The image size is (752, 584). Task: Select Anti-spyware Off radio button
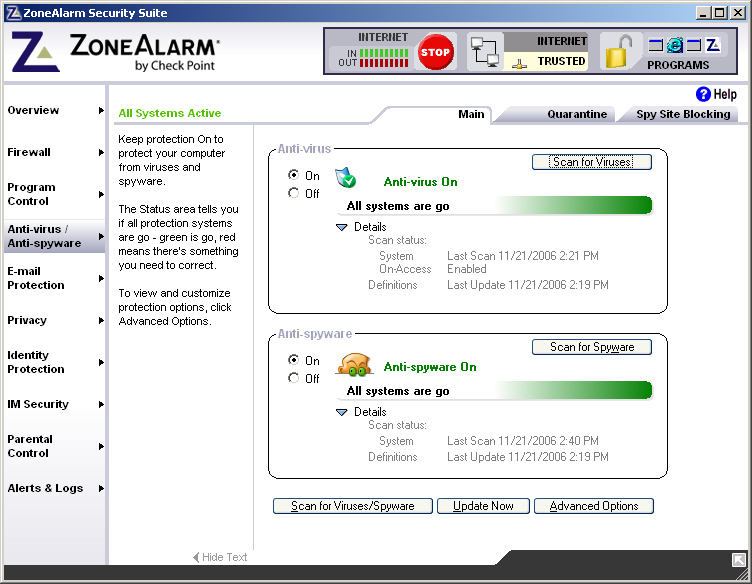[x=294, y=378]
